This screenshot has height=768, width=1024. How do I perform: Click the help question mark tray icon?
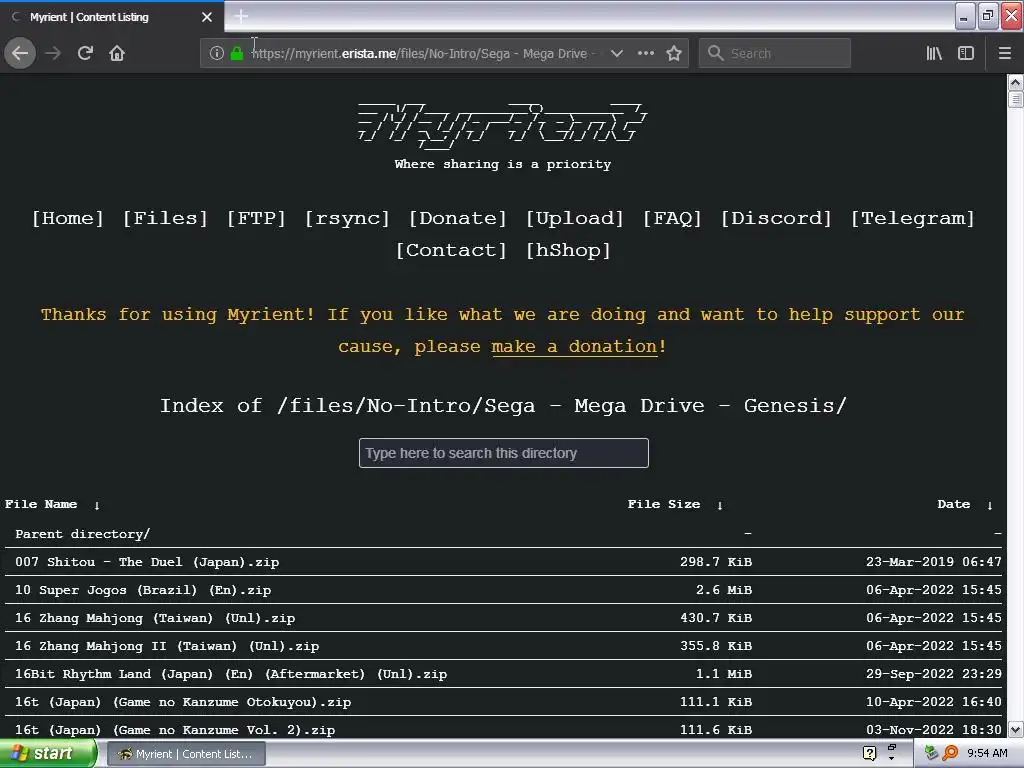coord(869,754)
